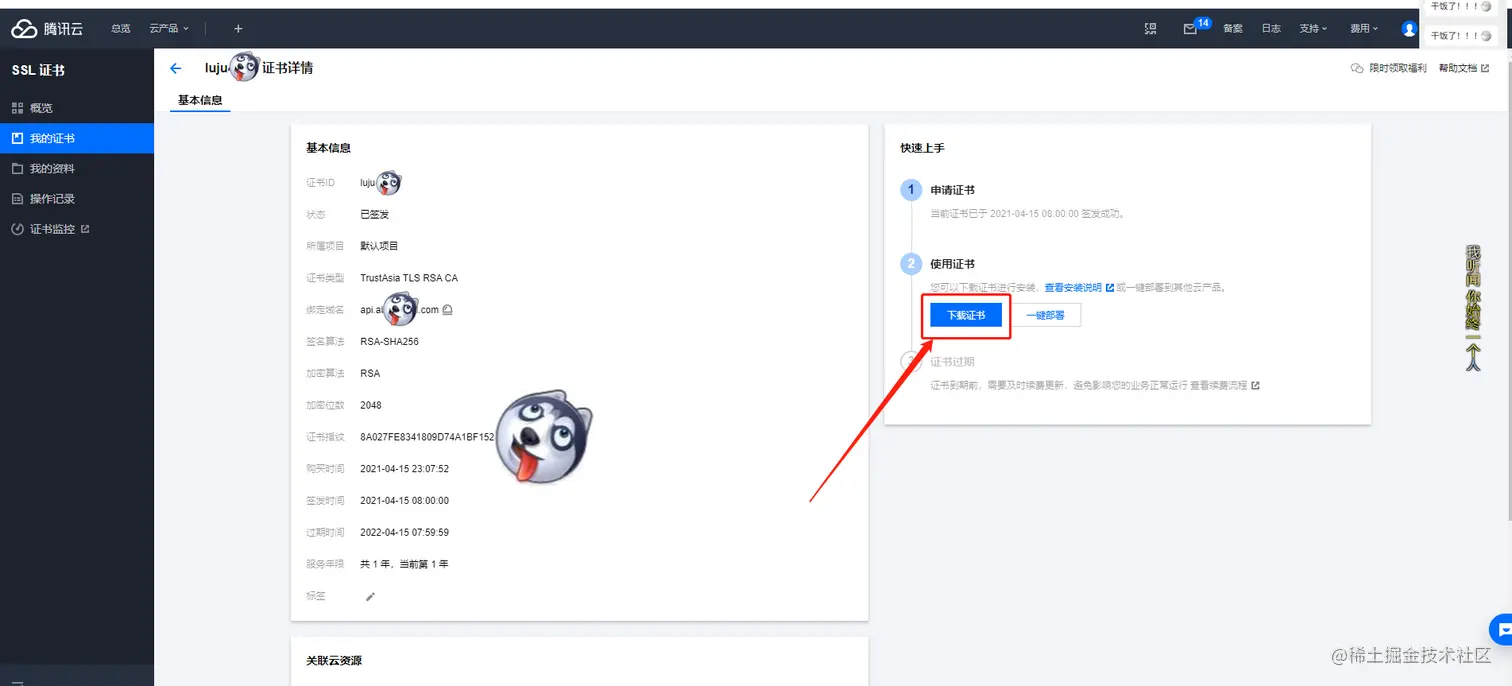Click the 操作记录 list icon
Image resolution: width=1512 pixels, height=686 pixels.
(17, 198)
